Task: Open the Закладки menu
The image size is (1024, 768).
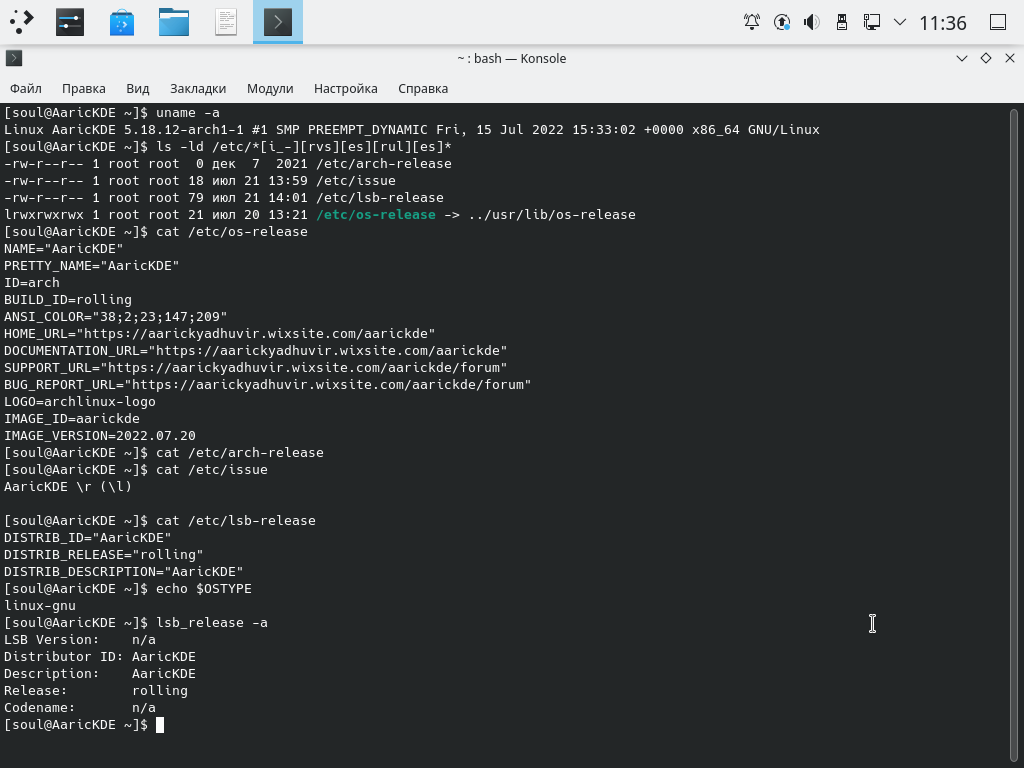Action: point(198,88)
